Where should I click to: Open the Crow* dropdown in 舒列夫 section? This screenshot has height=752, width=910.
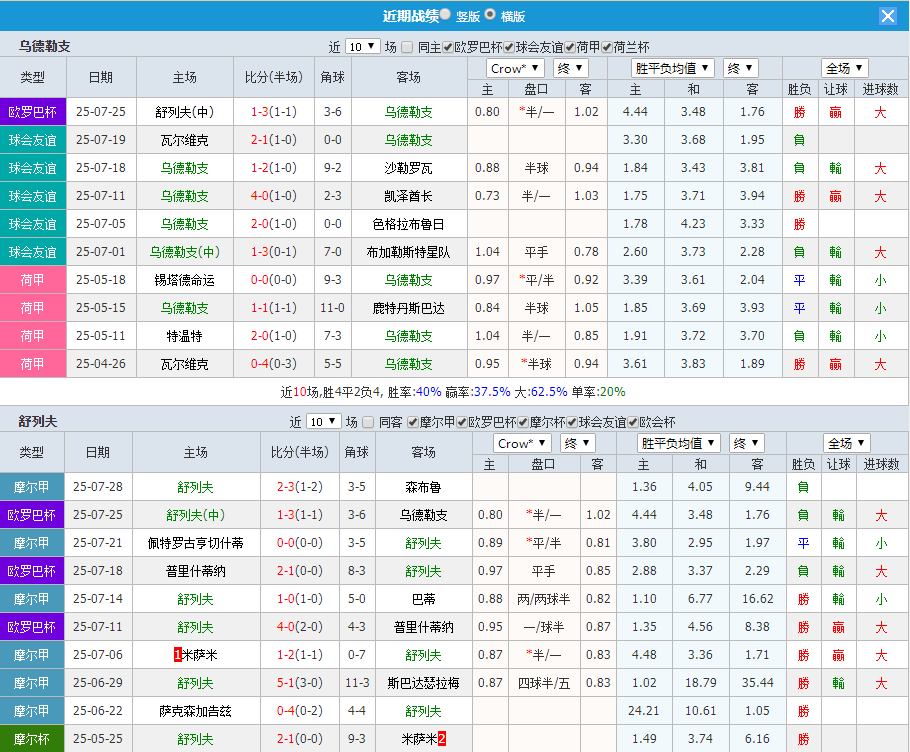click(x=520, y=443)
